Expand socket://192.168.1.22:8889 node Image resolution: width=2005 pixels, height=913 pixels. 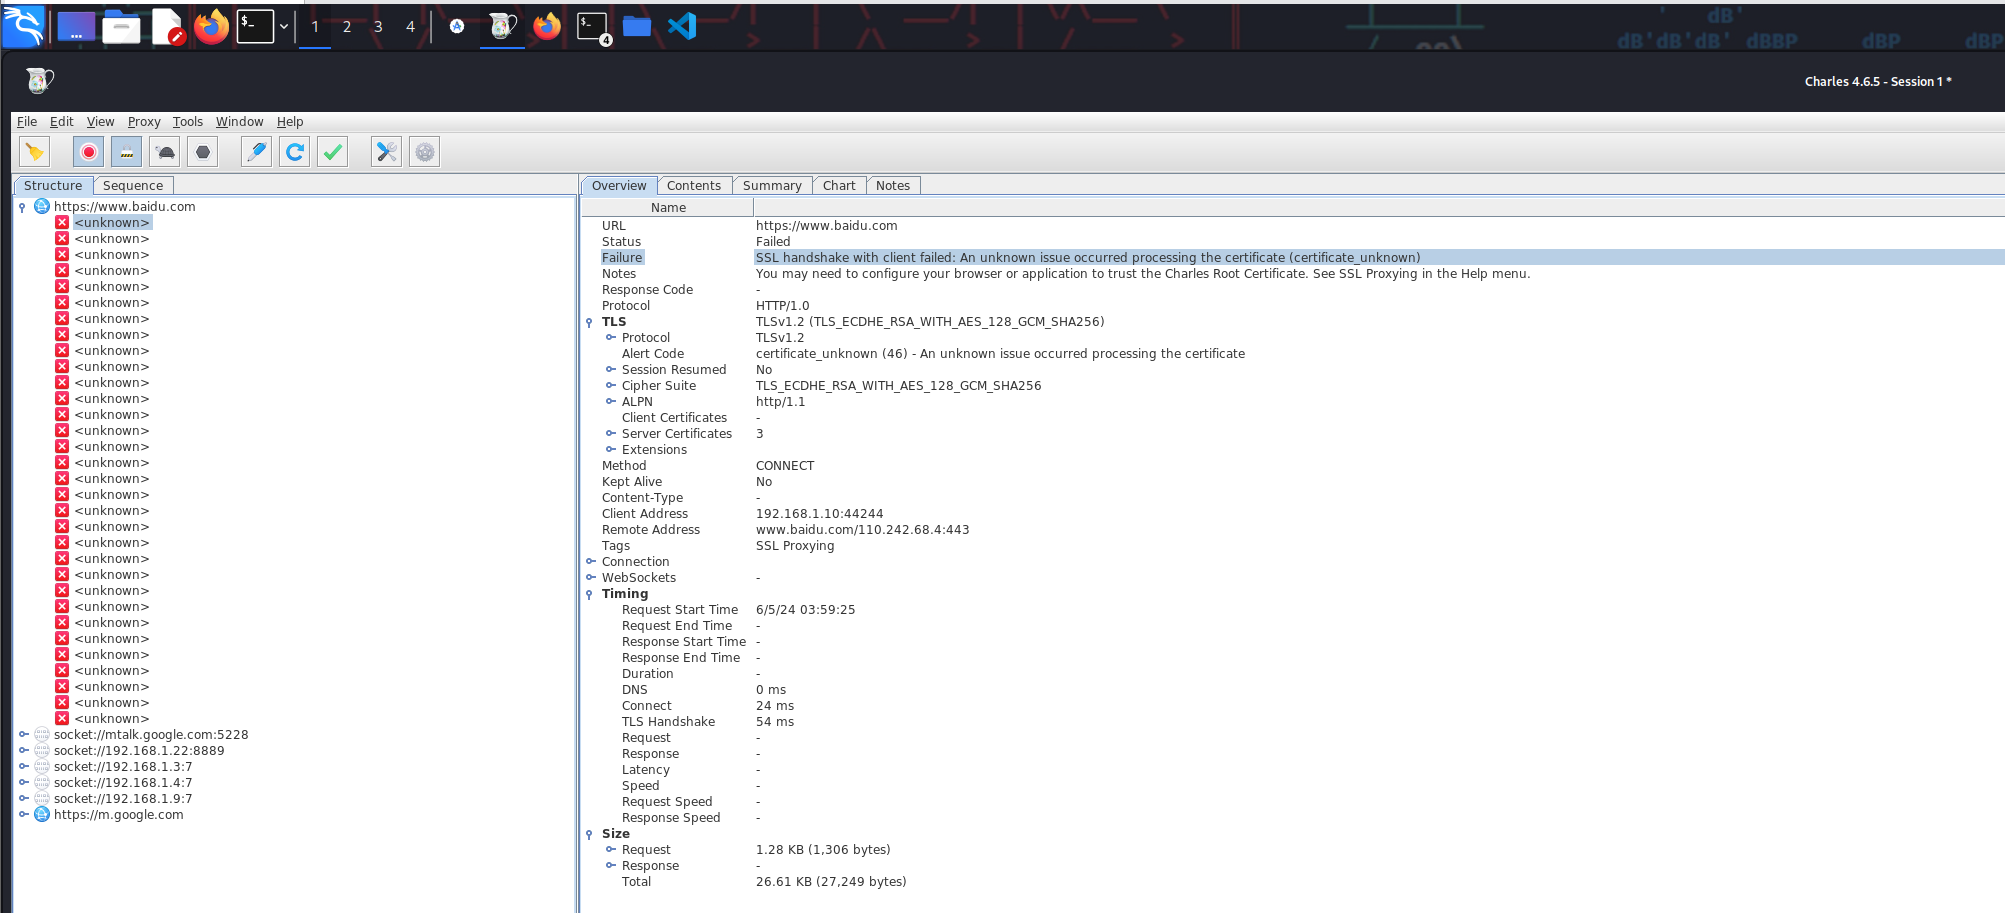[x=23, y=751]
